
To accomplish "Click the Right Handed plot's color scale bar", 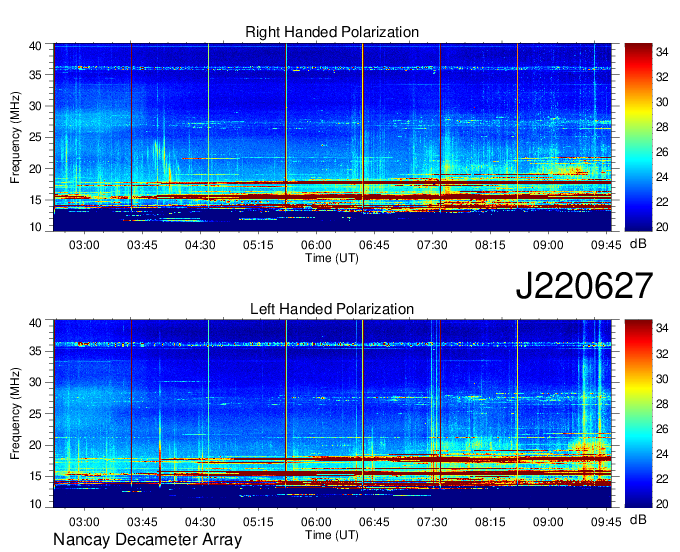I will tap(638, 137).
